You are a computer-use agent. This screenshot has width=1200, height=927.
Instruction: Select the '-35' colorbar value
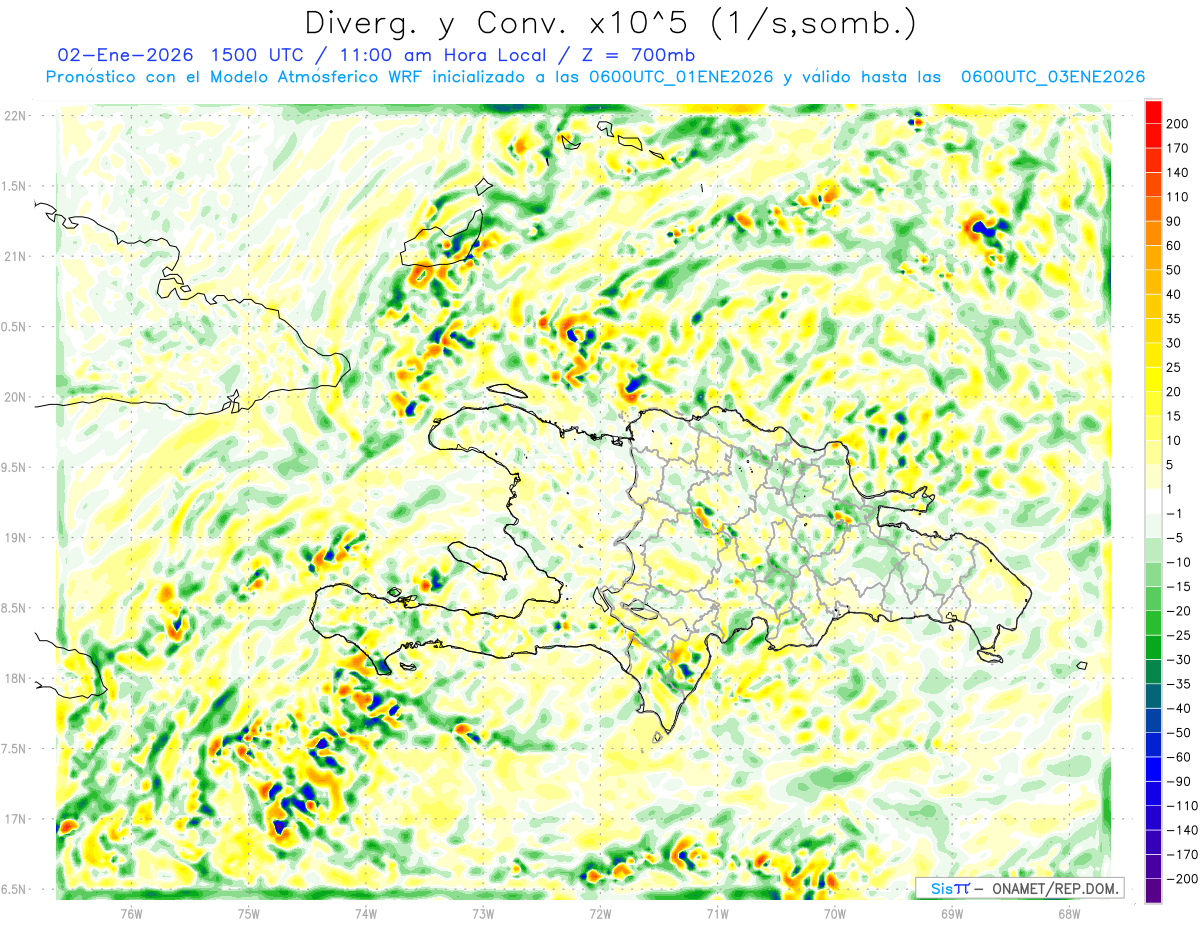pyautogui.click(x=1180, y=684)
